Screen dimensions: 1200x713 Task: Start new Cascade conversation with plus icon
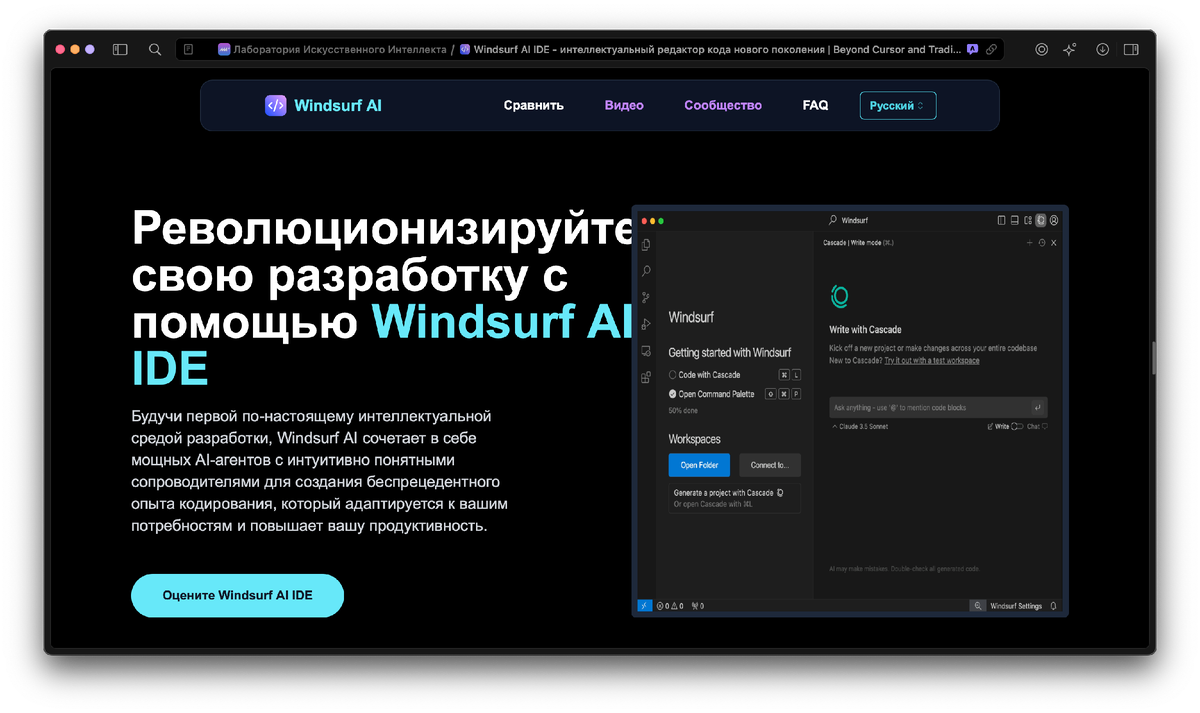pos(1030,243)
